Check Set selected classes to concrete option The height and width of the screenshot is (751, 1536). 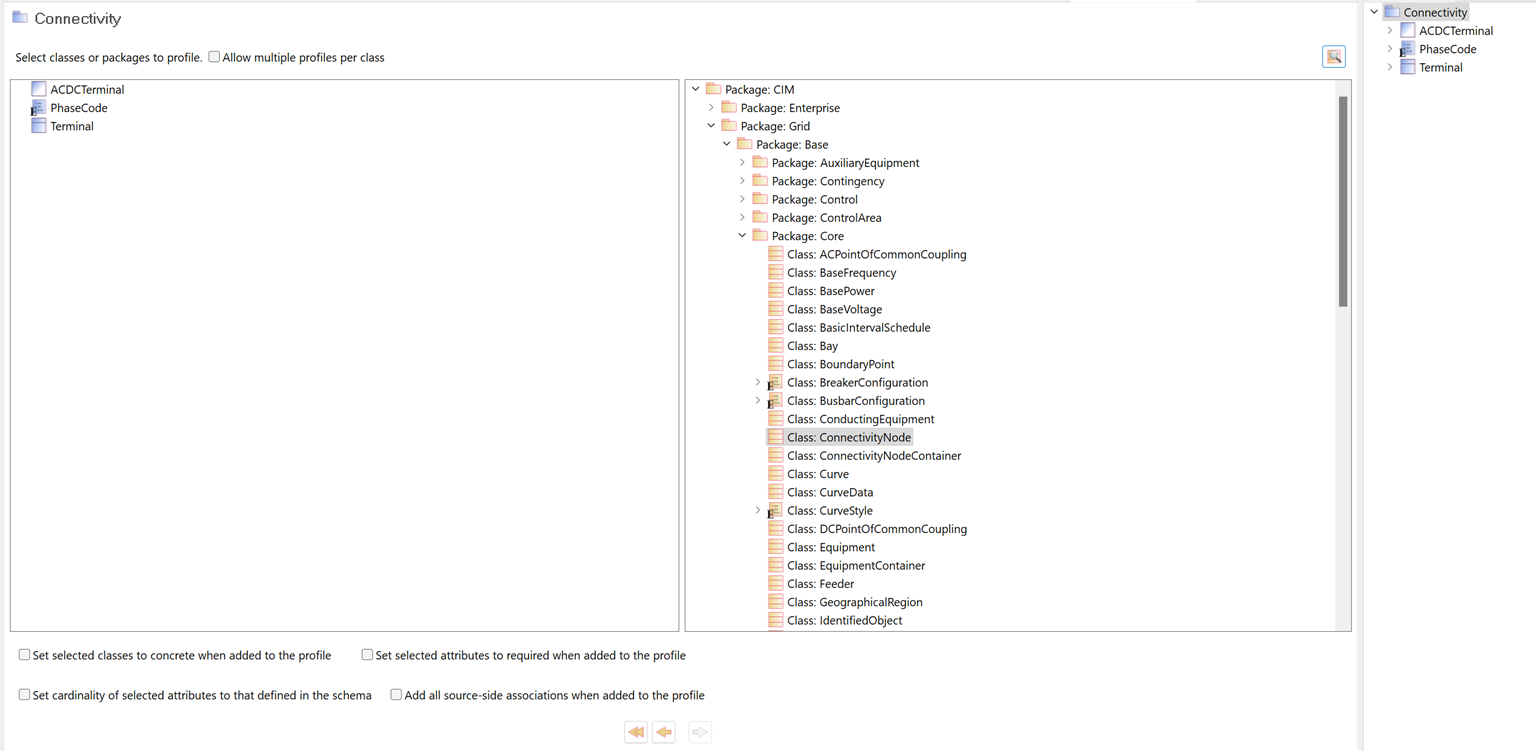[25, 655]
